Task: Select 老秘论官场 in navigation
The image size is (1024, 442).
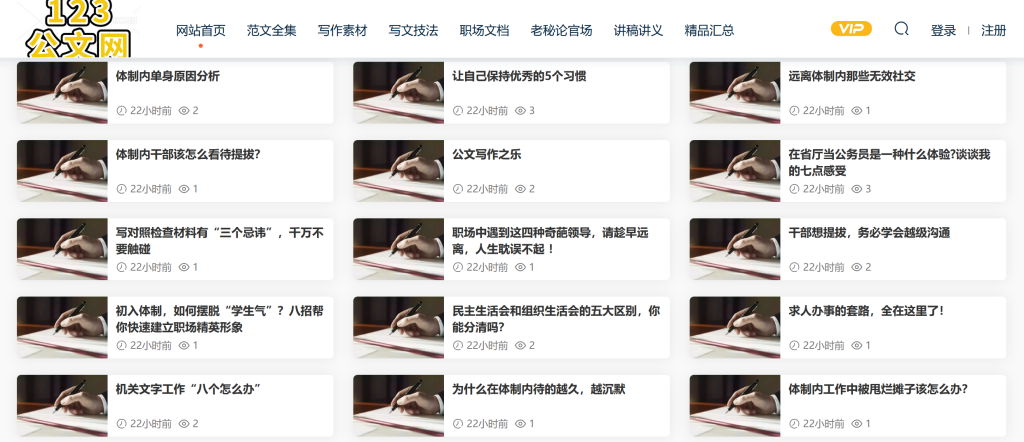Action: pyautogui.click(x=562, y=30)
